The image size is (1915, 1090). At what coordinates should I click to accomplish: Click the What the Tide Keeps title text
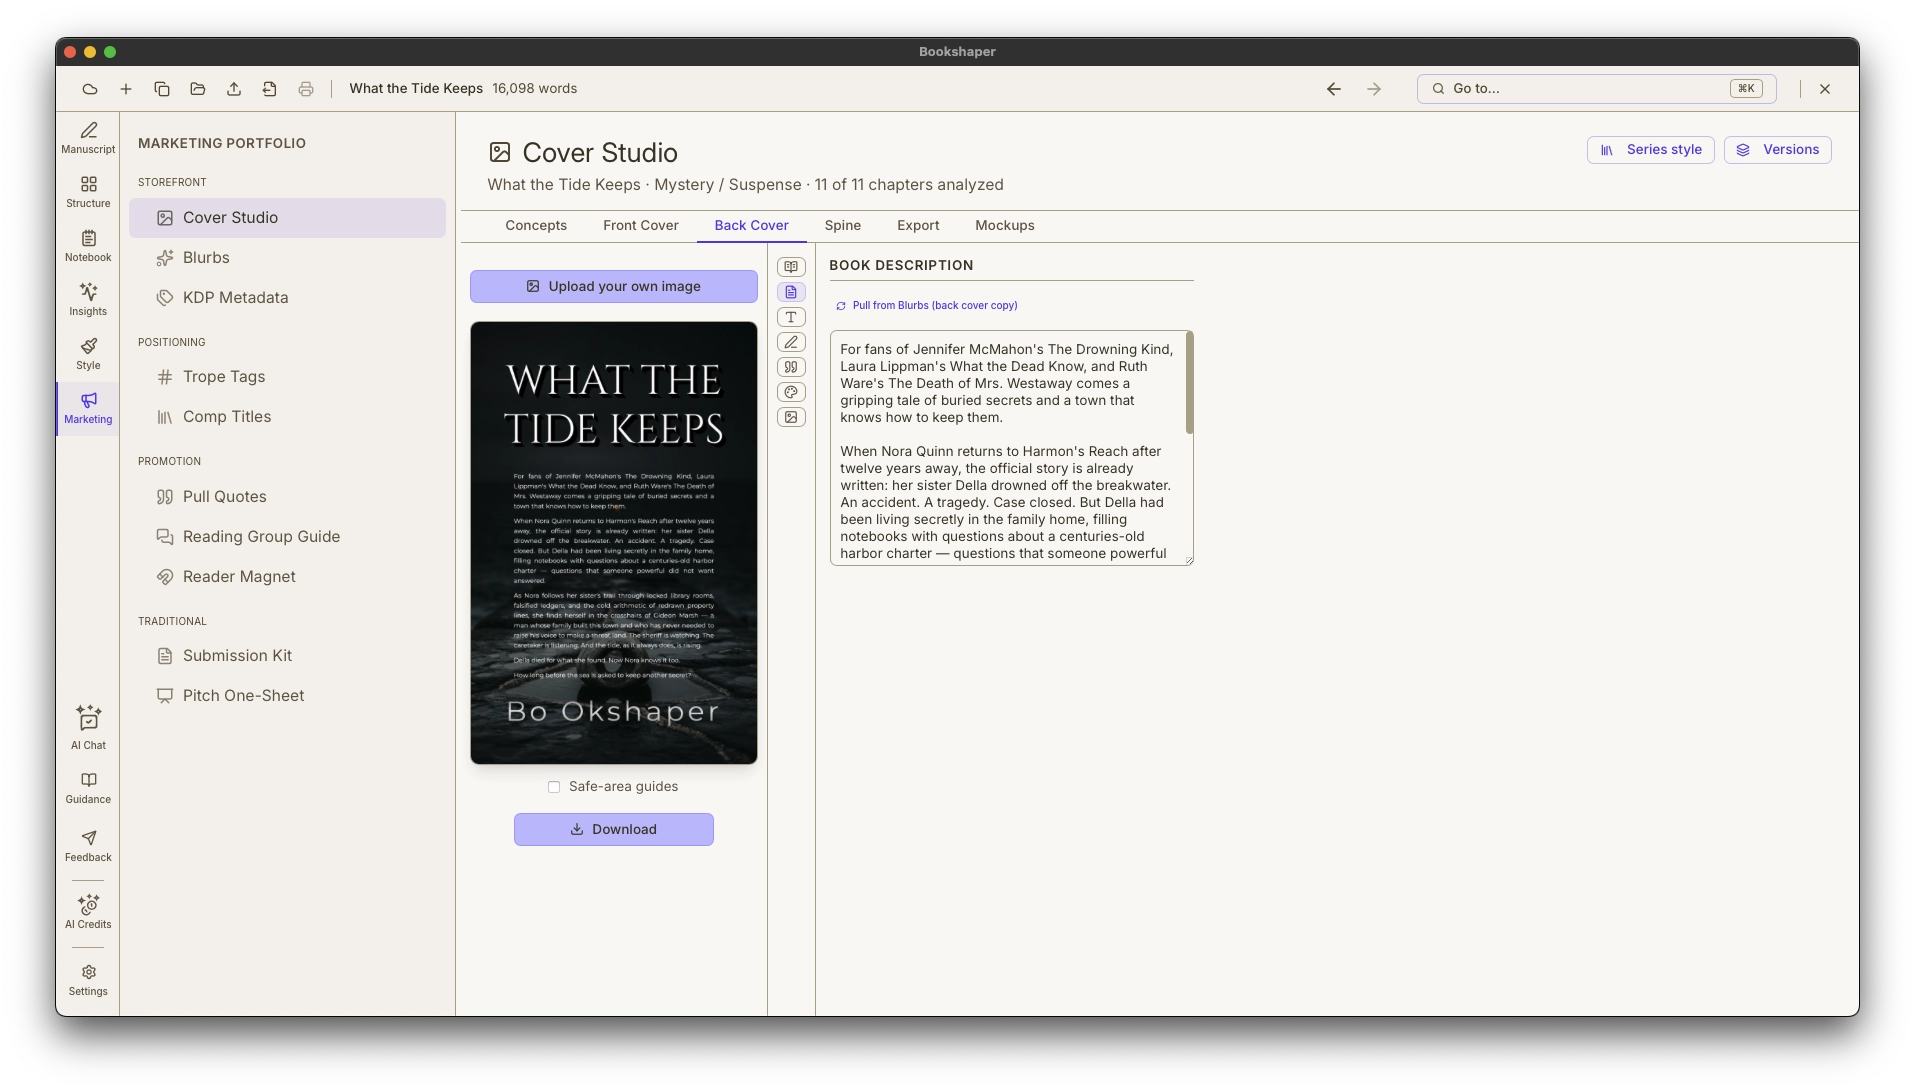[416, 89]
